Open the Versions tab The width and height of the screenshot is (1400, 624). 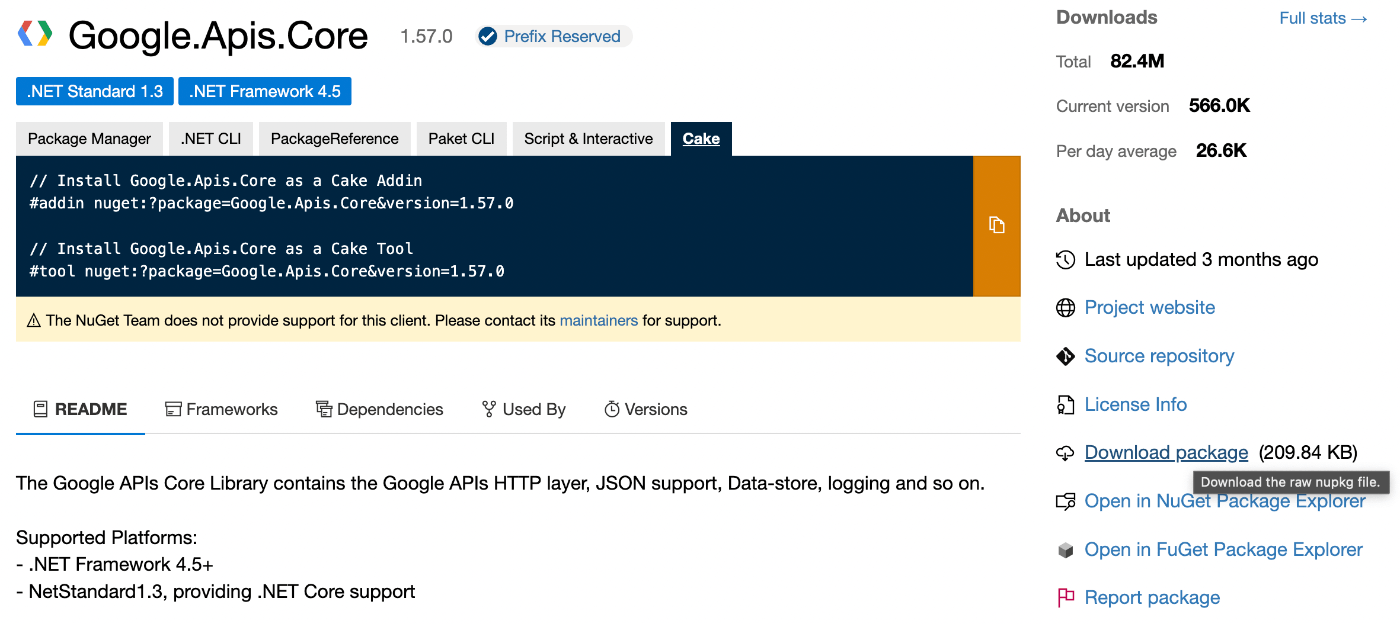click(645, 410)
